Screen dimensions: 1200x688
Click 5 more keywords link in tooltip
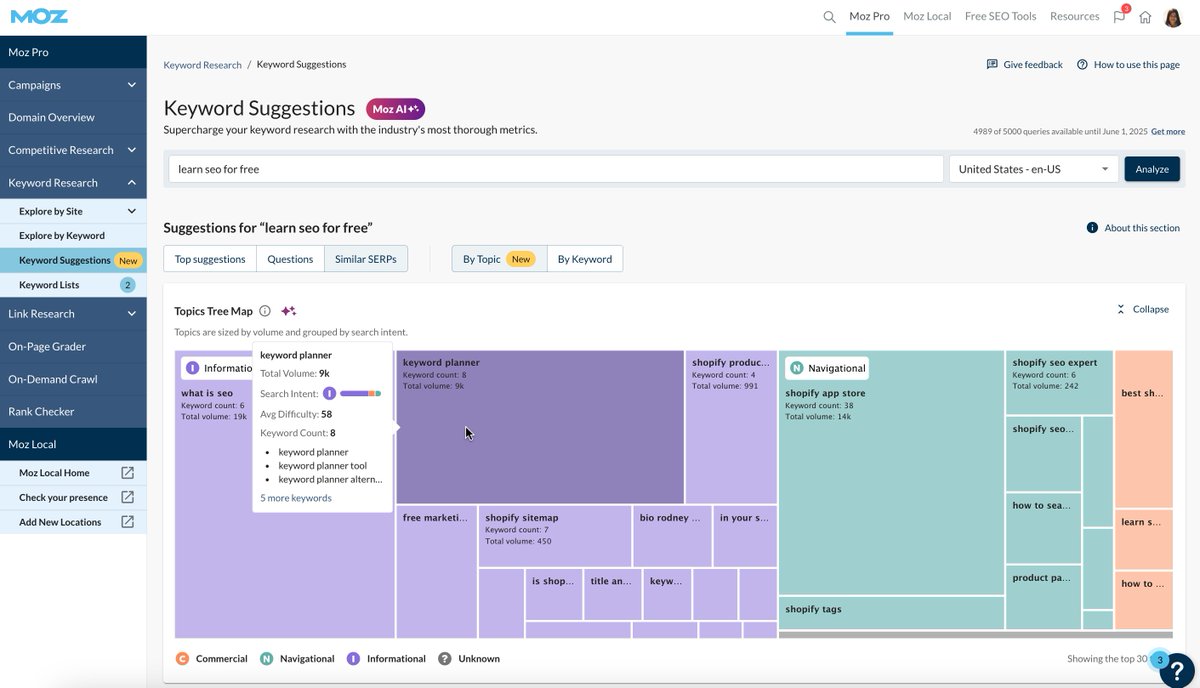click(x=296, y=498)
